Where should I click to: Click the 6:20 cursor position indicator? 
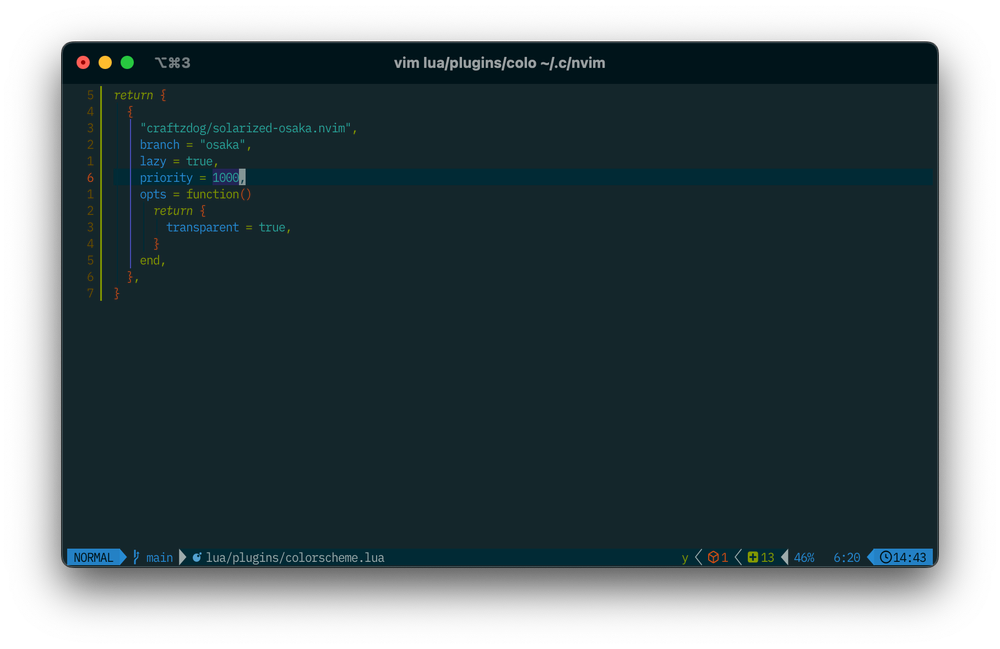coord(846,557)
